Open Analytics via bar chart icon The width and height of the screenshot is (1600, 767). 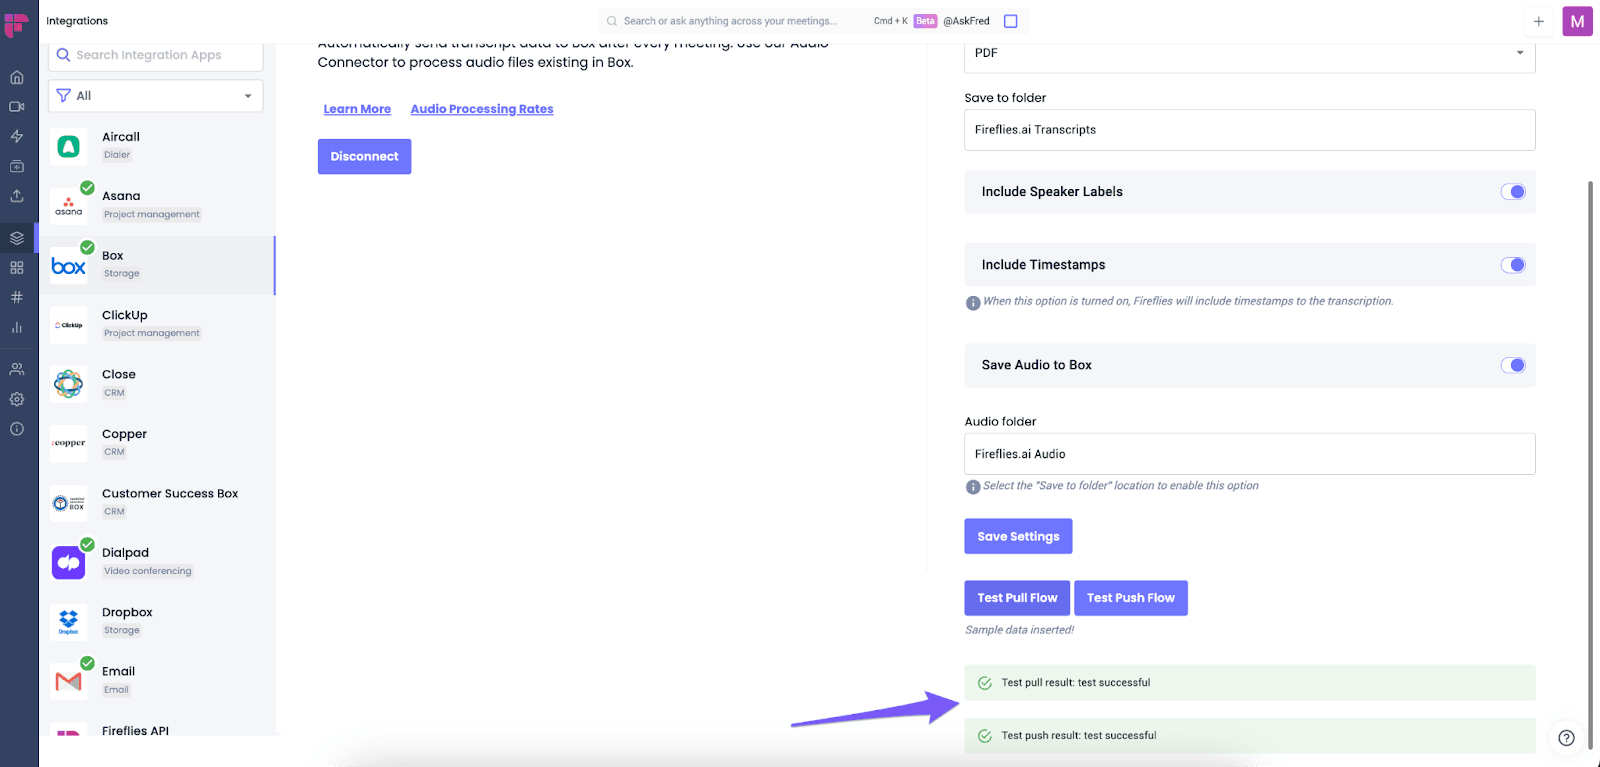[x=17, y=327]
